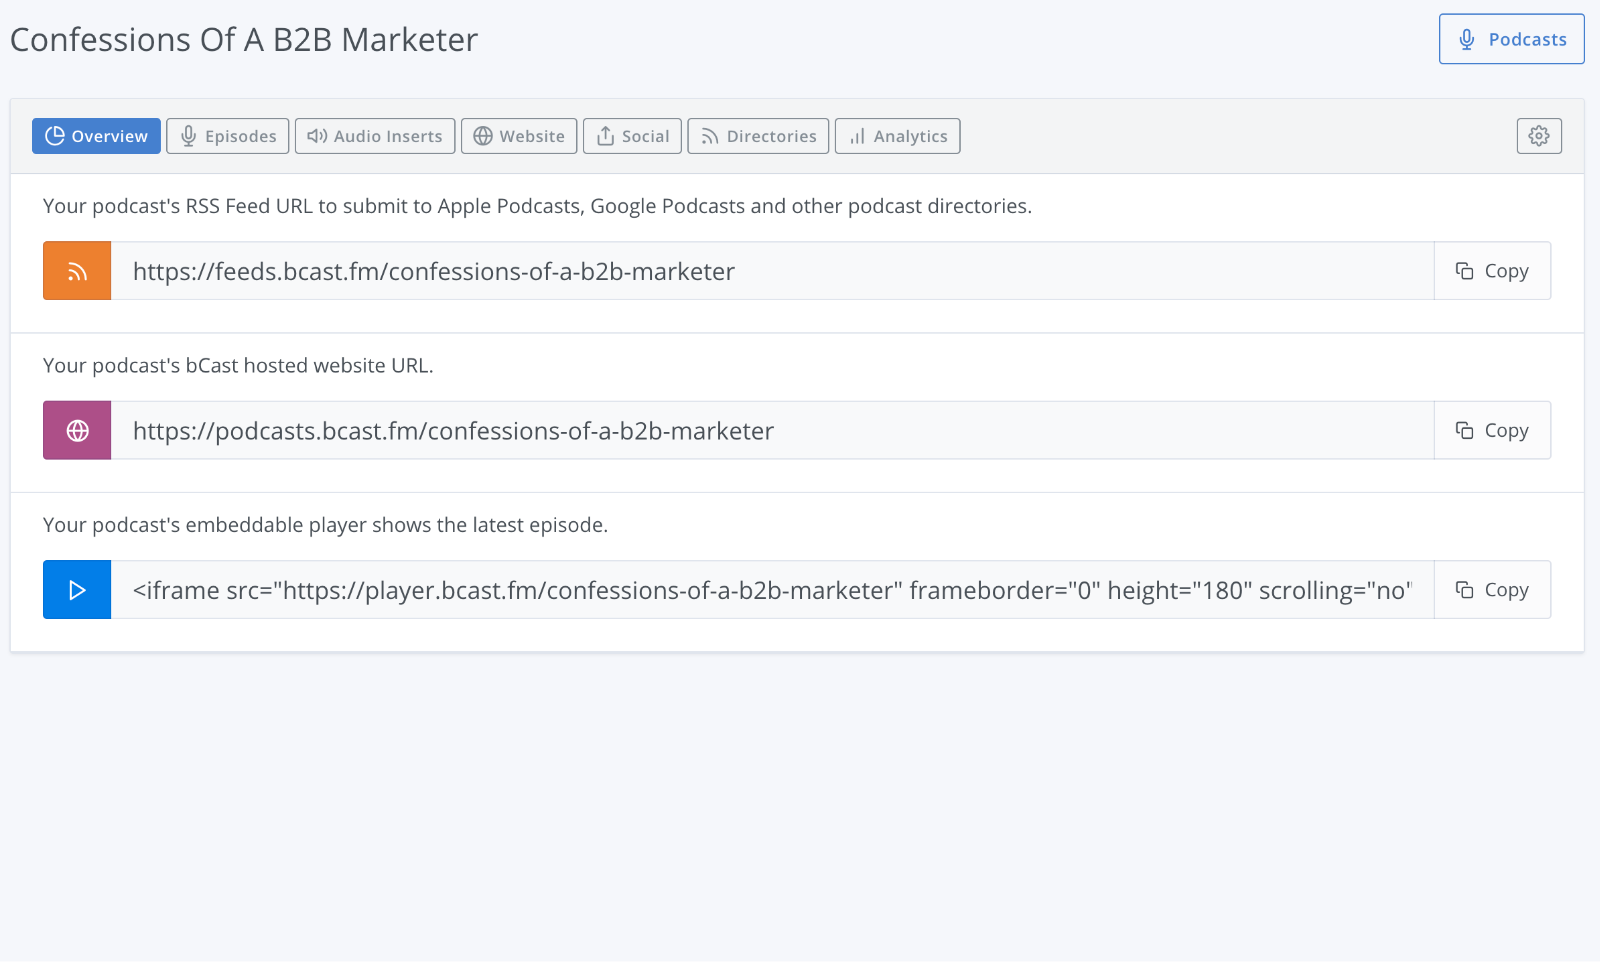Image resolution: width=1600 pixels, height=962 pixels.
Task: Click the blue play player icon
Action: (77, 590)
